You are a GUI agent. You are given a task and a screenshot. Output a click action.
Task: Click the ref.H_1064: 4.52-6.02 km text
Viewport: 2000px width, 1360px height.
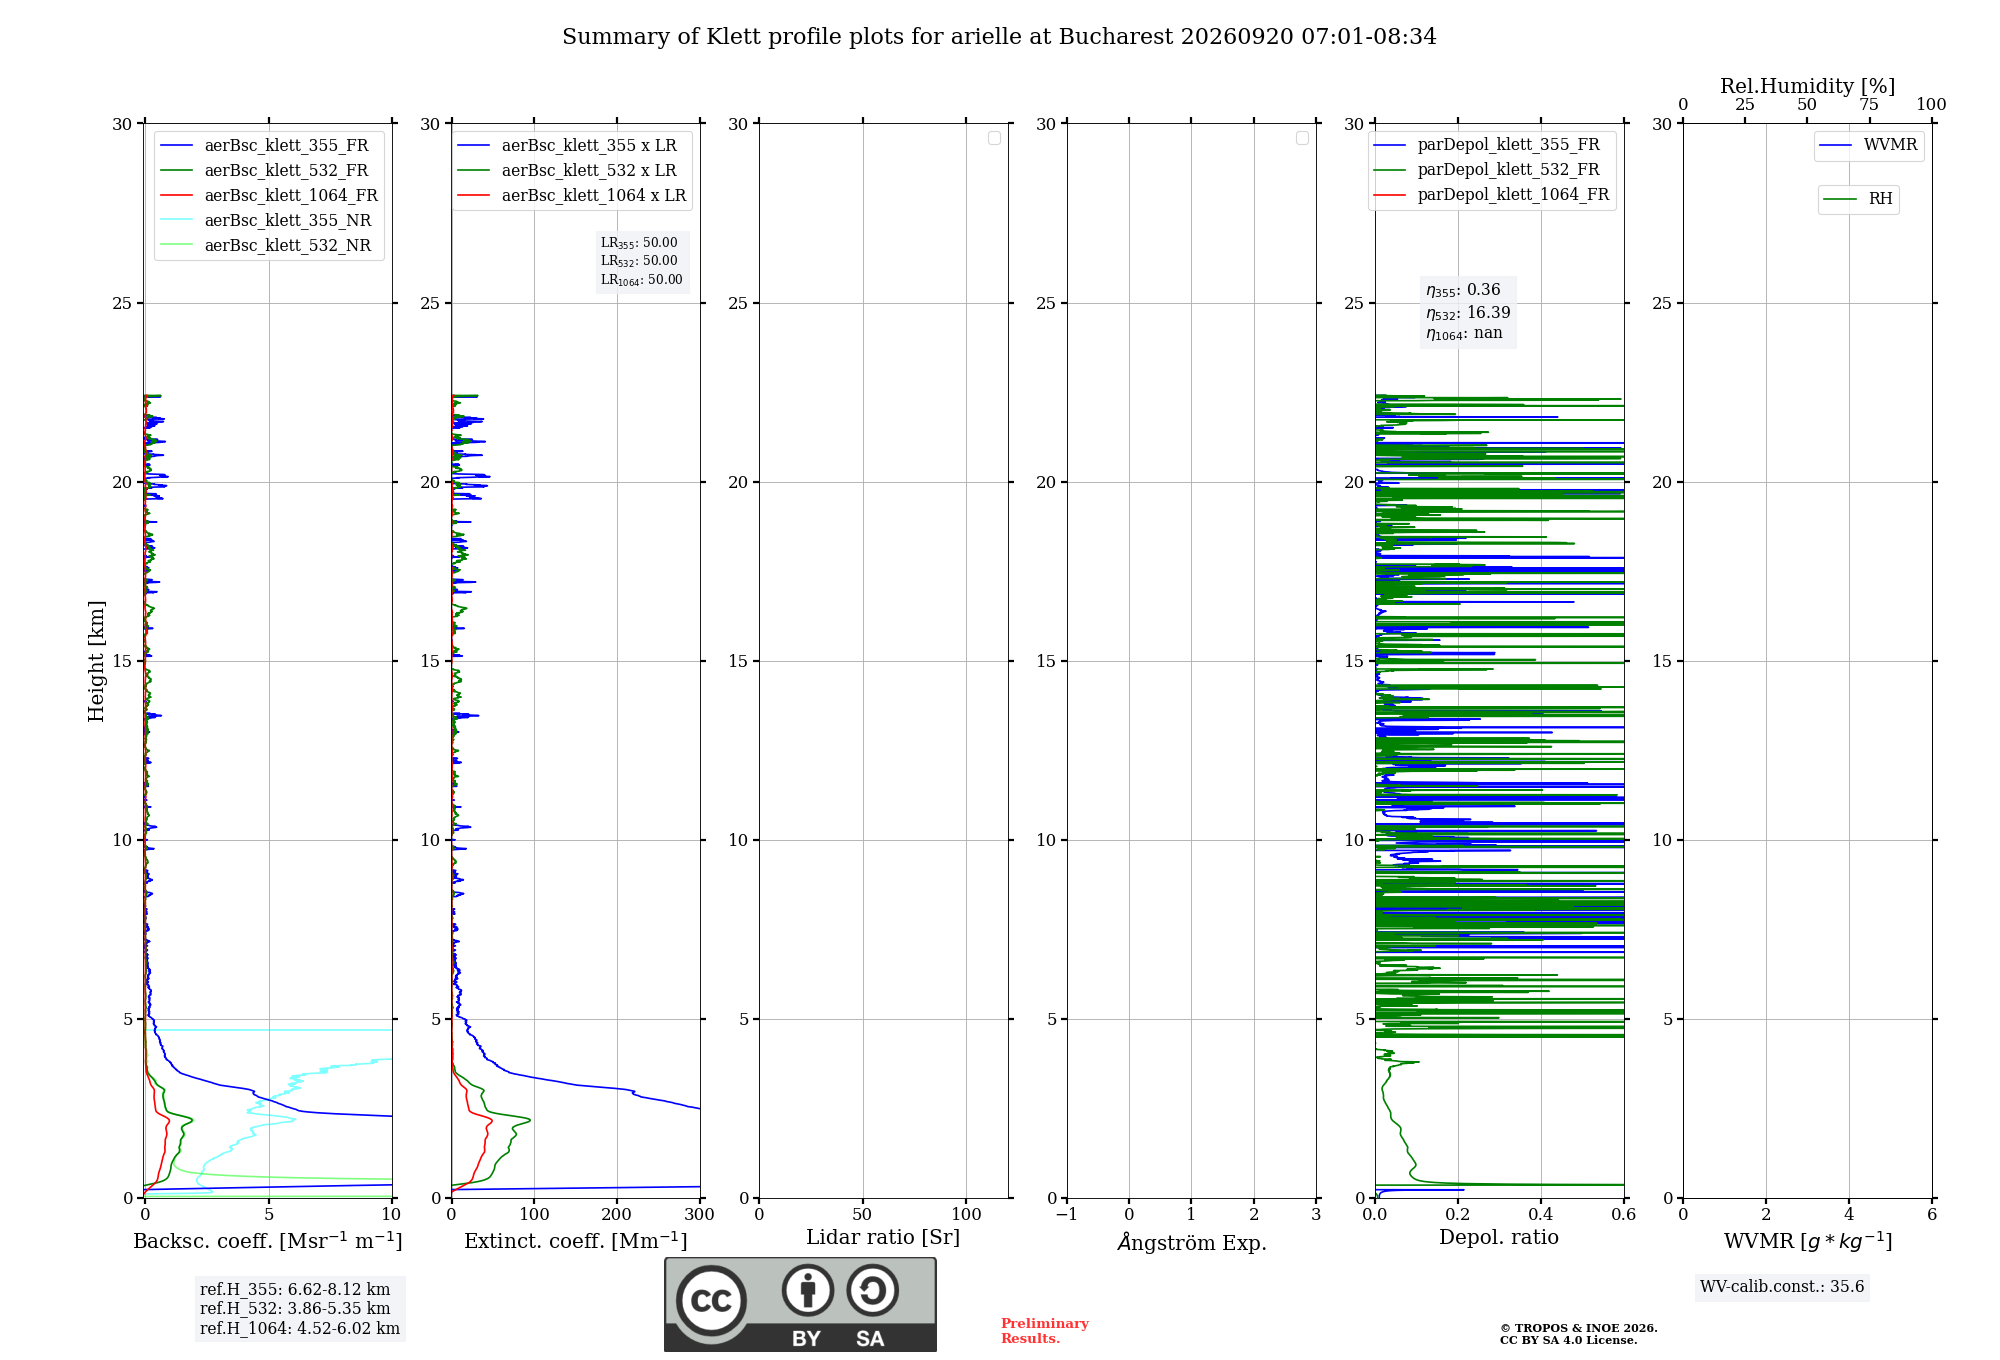click(x=300, y=1329)
